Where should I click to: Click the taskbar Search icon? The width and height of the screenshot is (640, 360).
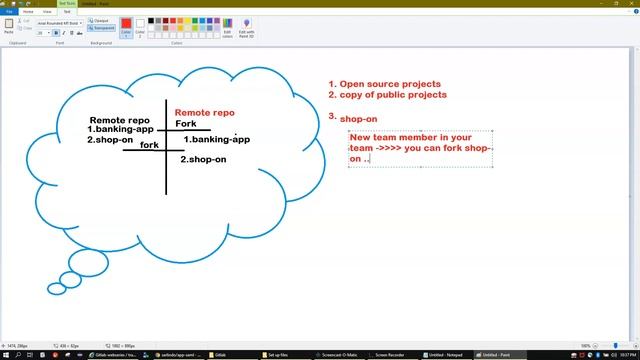(18, 355)
